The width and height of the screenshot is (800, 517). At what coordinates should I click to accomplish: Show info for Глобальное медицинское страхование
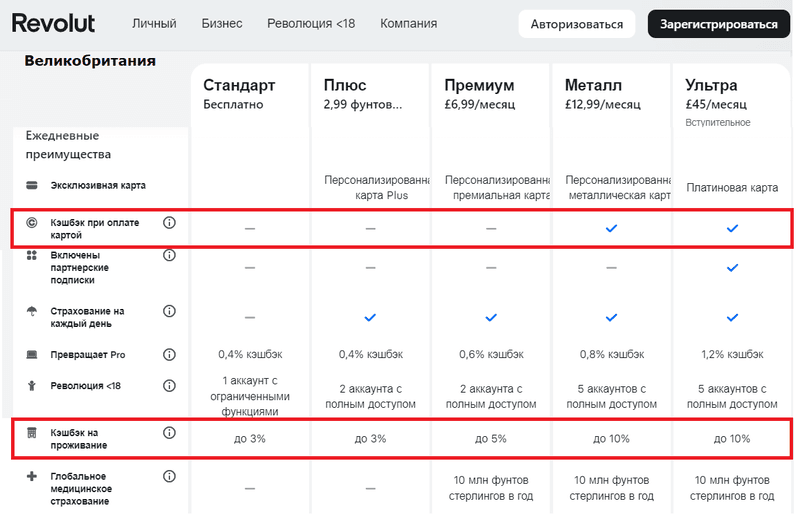pos(169,476)
